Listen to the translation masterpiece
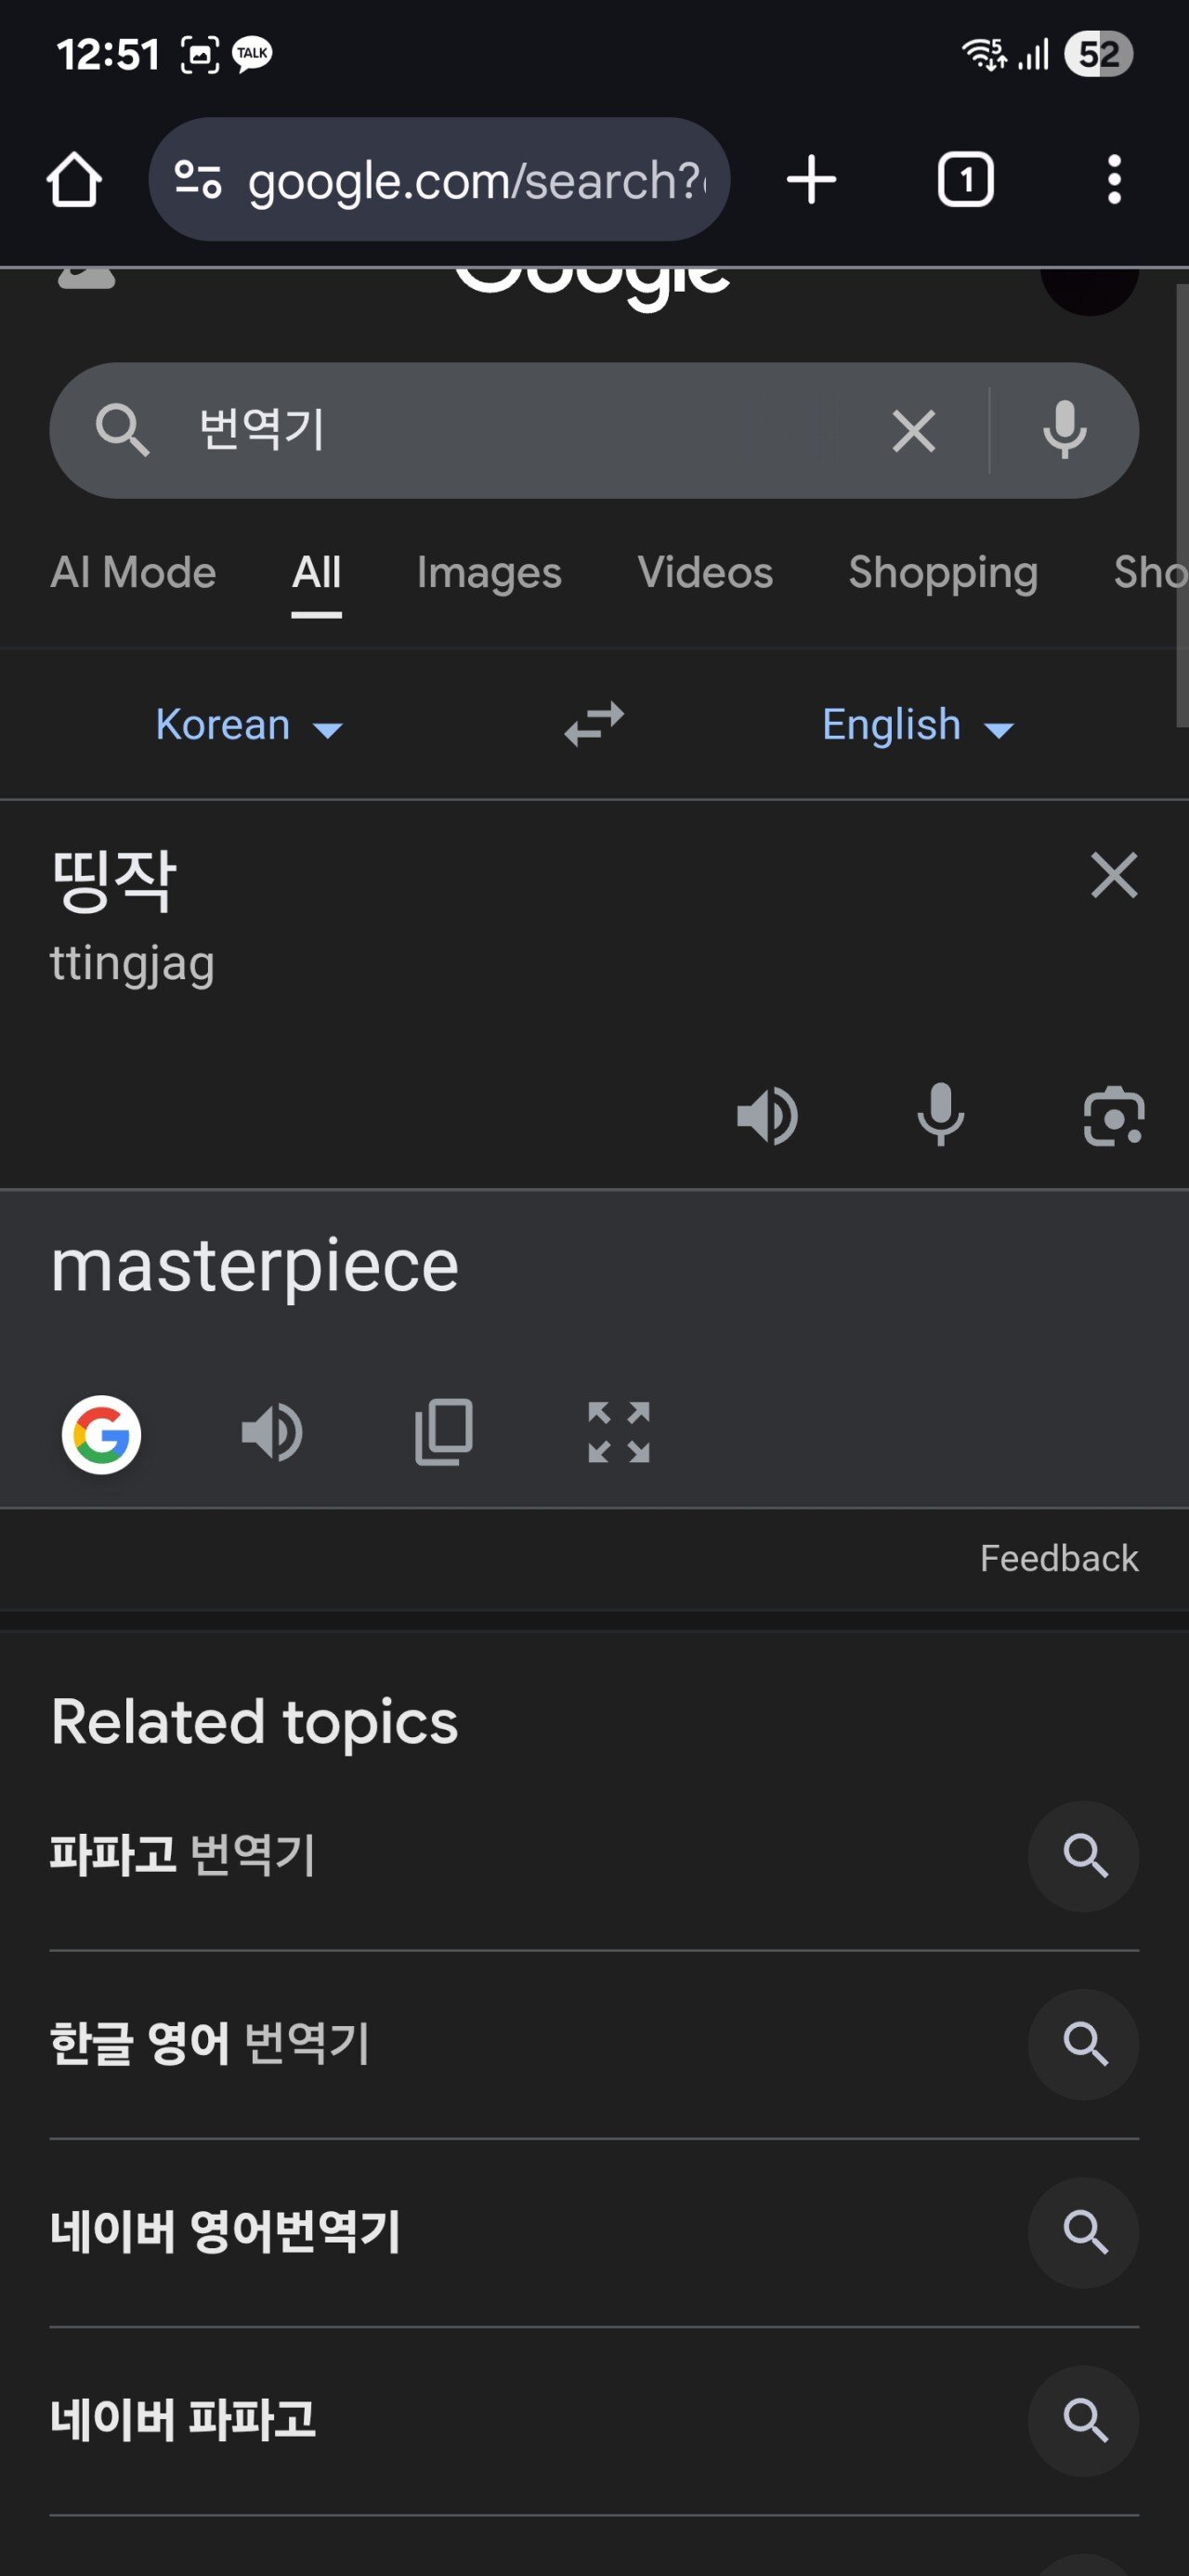Viewport: 1189px width, 2576px height. 272,1433
